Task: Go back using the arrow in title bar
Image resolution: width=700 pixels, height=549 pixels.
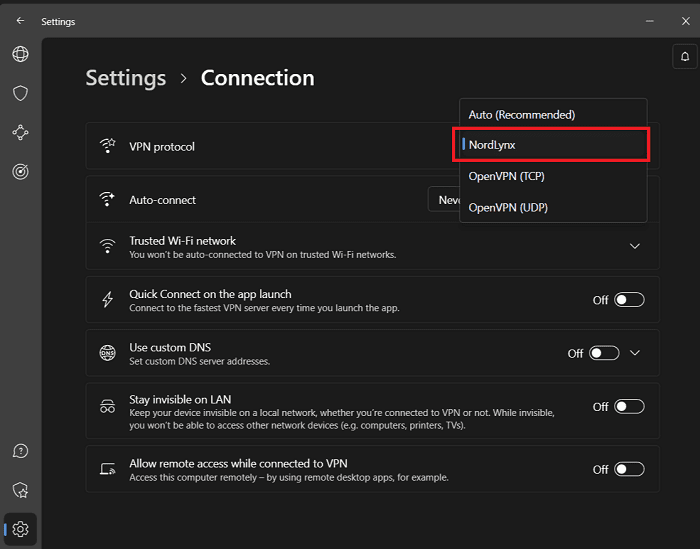Action: click(20, 21)
